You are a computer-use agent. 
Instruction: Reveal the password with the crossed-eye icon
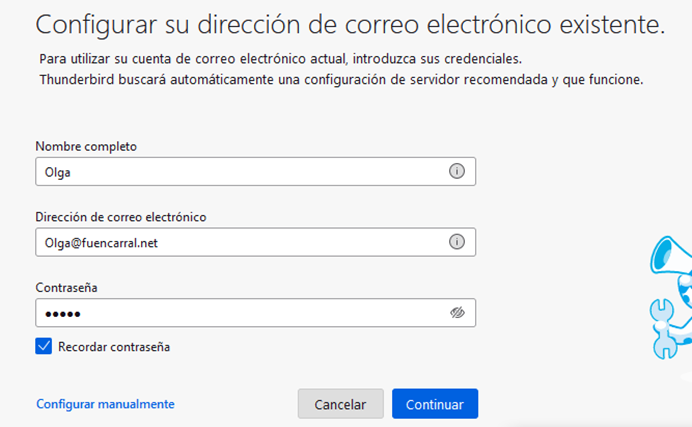(457, 313)
